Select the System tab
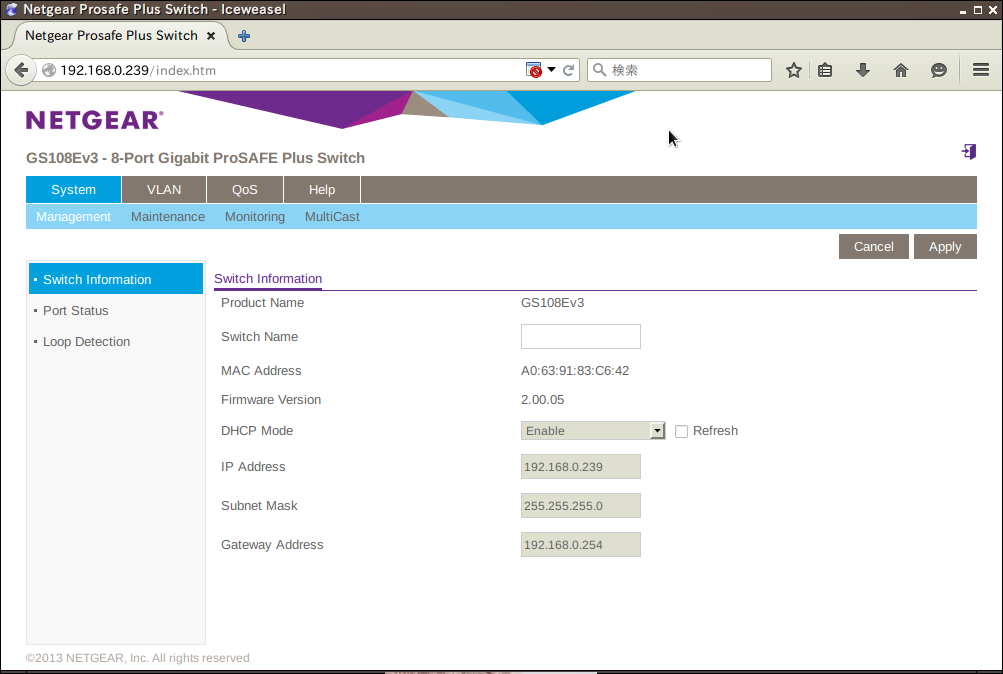1003x674 pixels. [x=74, y=190]
